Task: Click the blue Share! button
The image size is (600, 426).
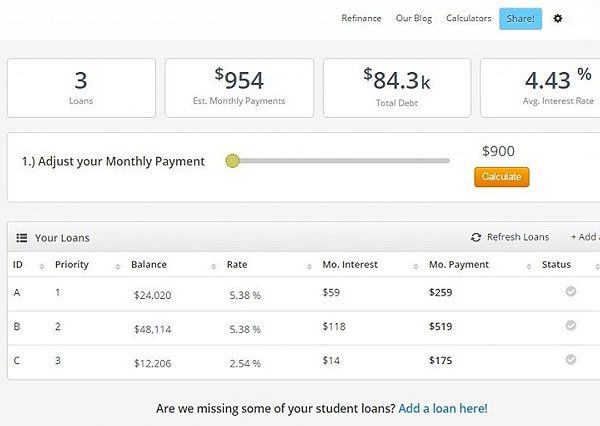Action: point(520,19)
